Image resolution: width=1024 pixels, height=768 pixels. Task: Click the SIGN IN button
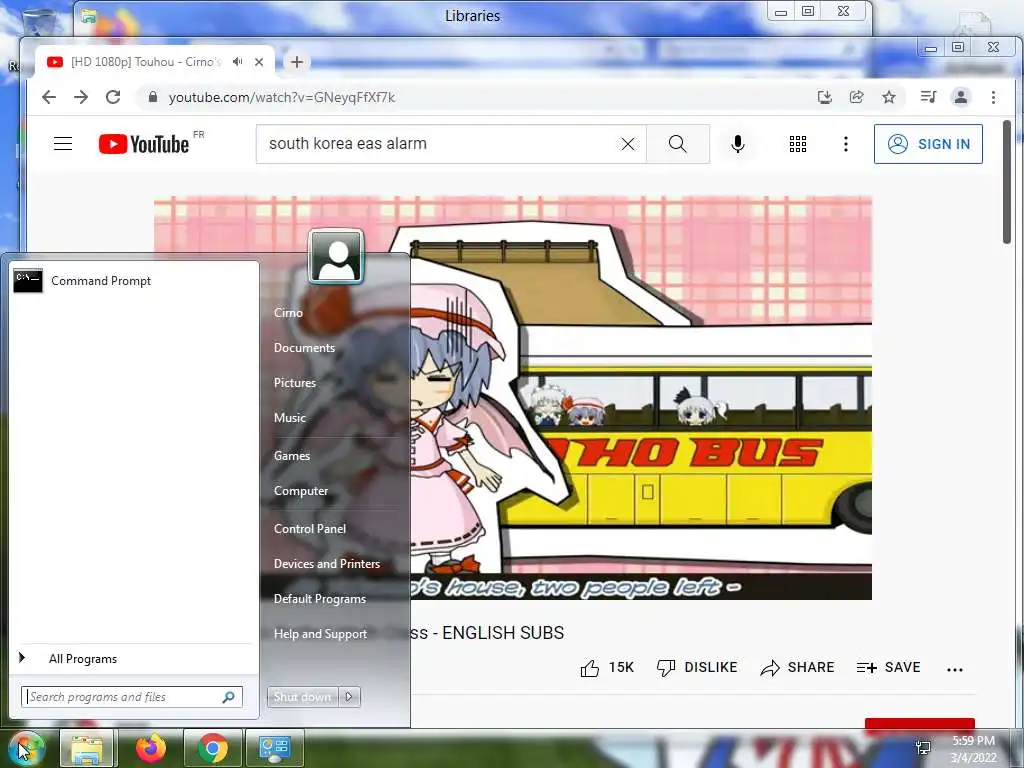tap(928, 144)
